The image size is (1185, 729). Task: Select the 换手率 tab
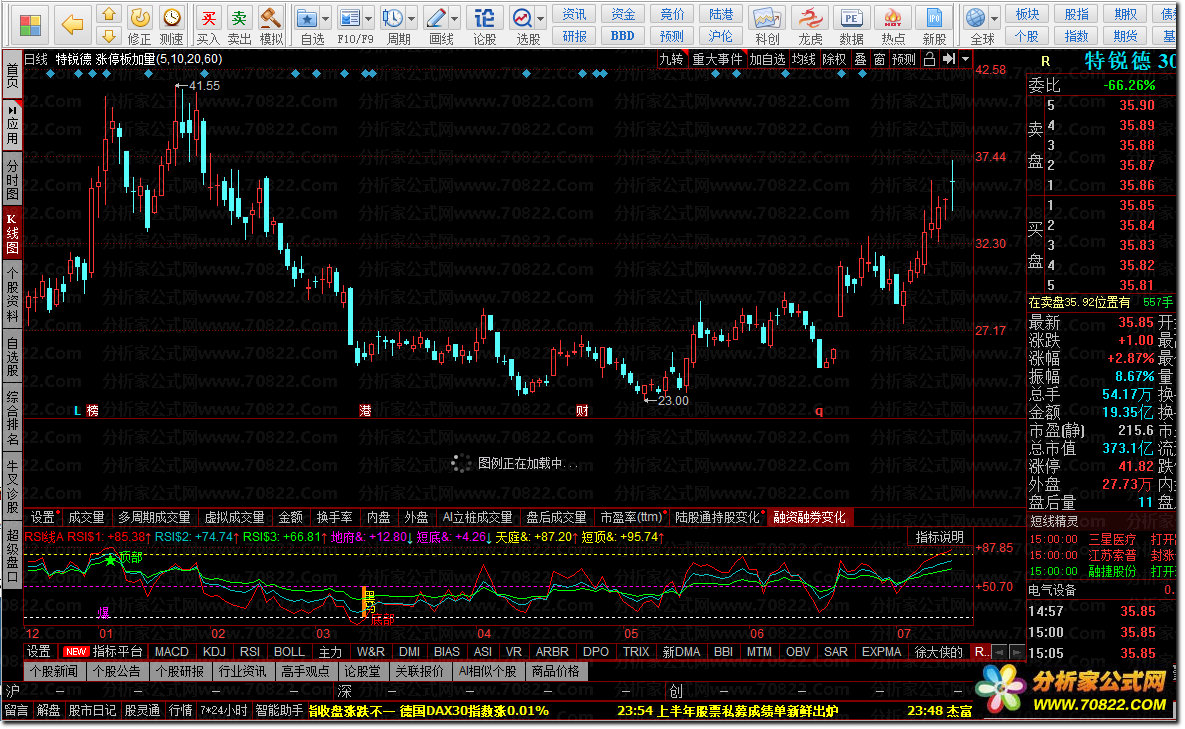click(x=335, y=517)
